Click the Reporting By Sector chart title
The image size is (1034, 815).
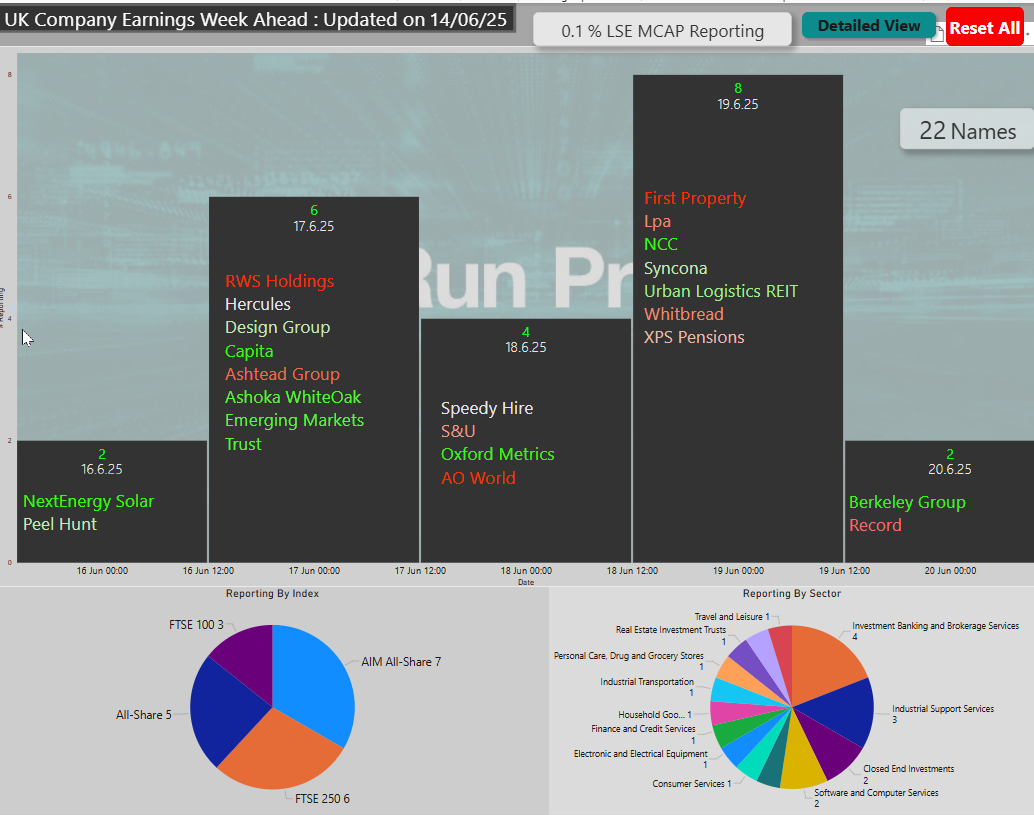point(792,593)
